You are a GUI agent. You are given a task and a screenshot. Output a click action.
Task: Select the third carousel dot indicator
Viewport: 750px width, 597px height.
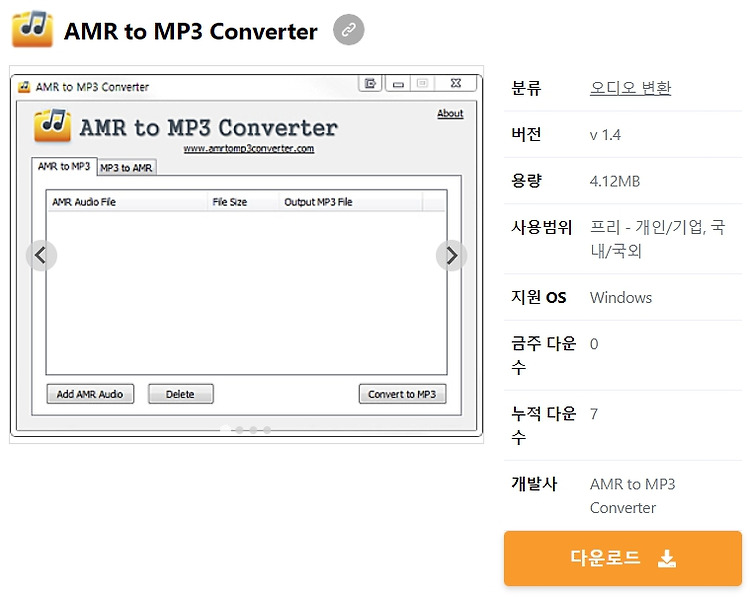point(253,430)
